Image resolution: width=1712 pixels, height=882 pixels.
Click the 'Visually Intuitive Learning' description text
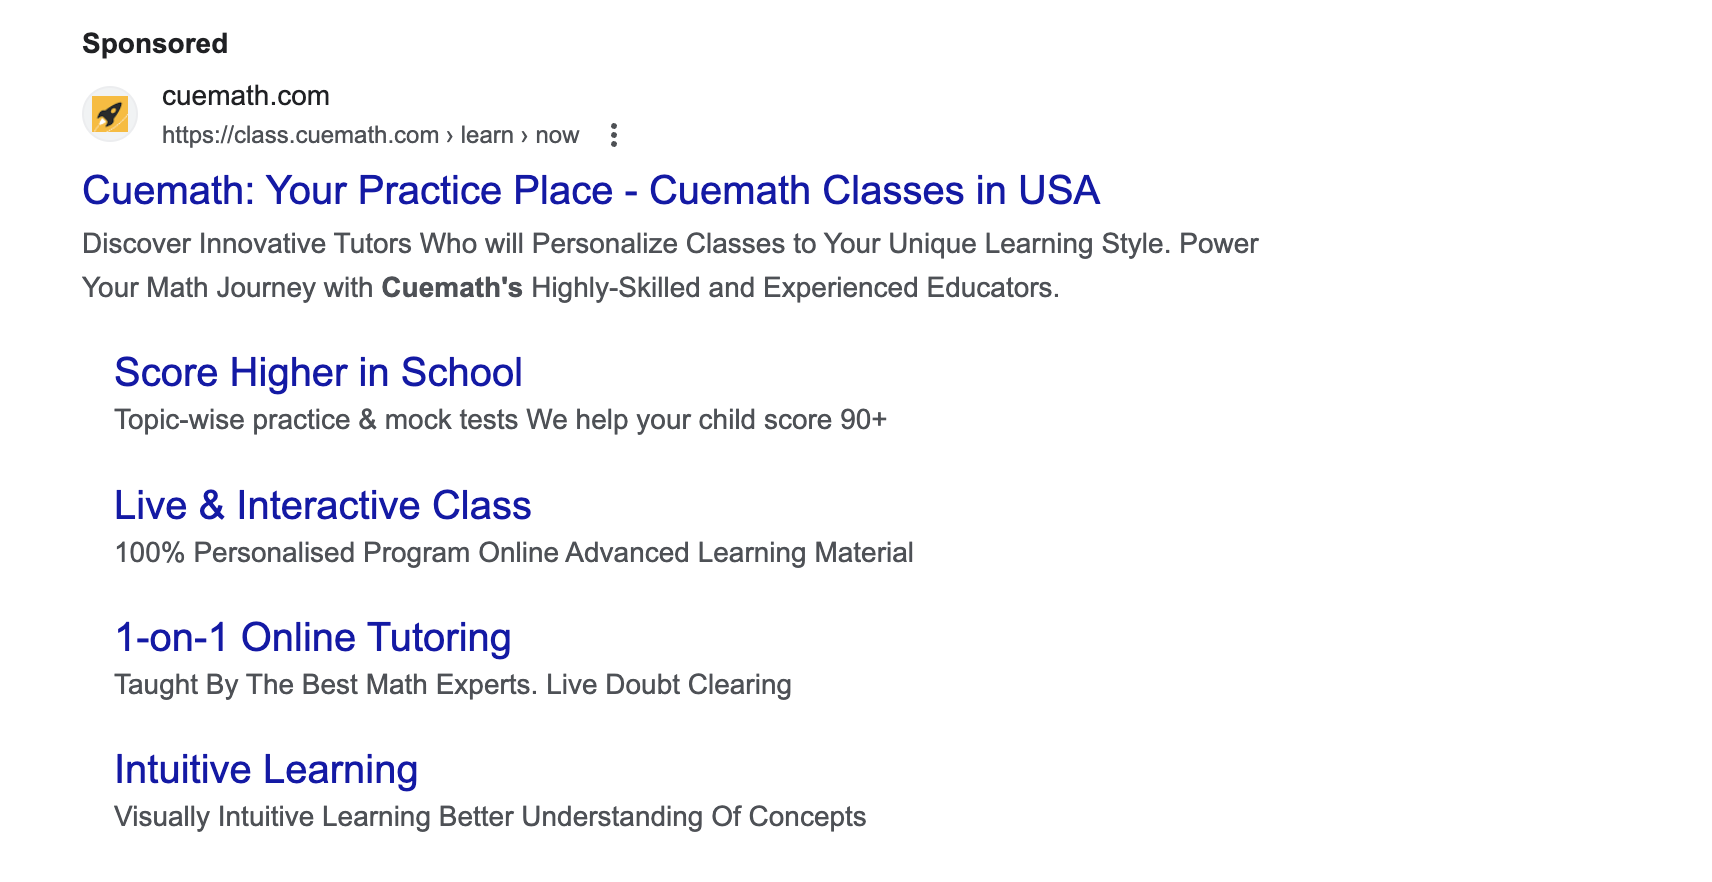(489, 816)
